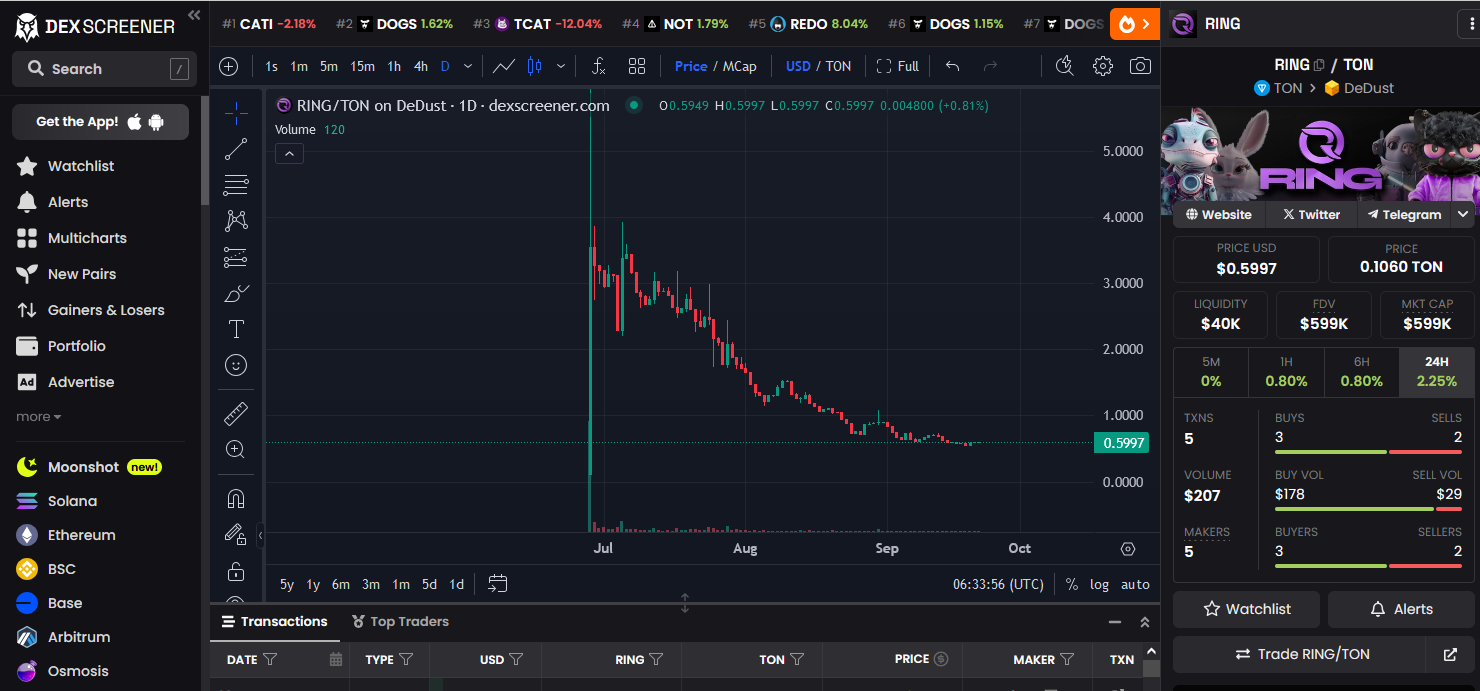Open the emoji icons tool

click(236, 365)
